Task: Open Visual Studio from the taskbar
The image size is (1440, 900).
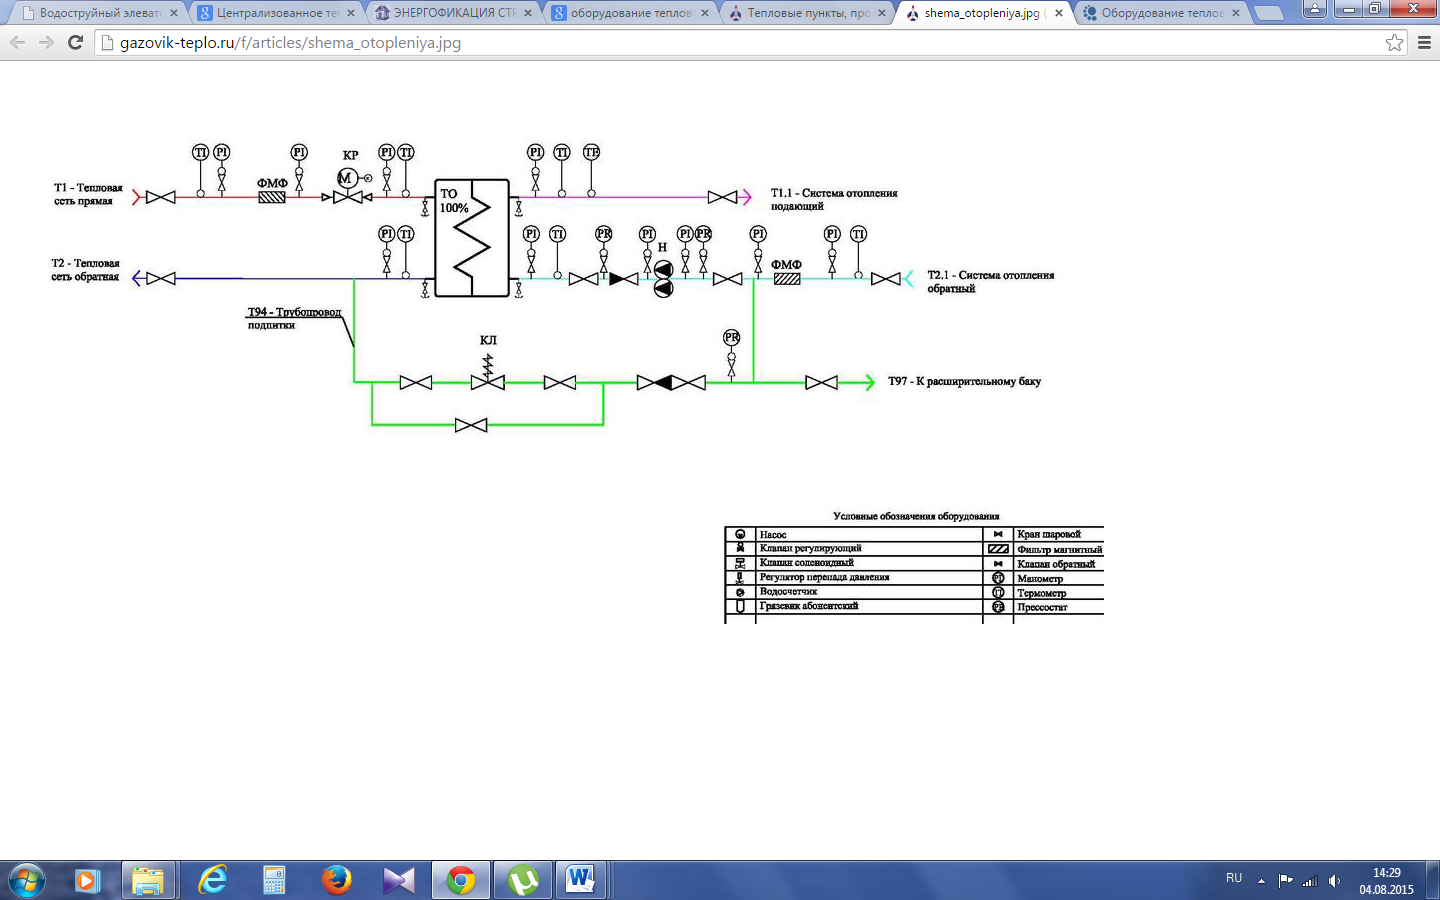Action: pos(398,880)
